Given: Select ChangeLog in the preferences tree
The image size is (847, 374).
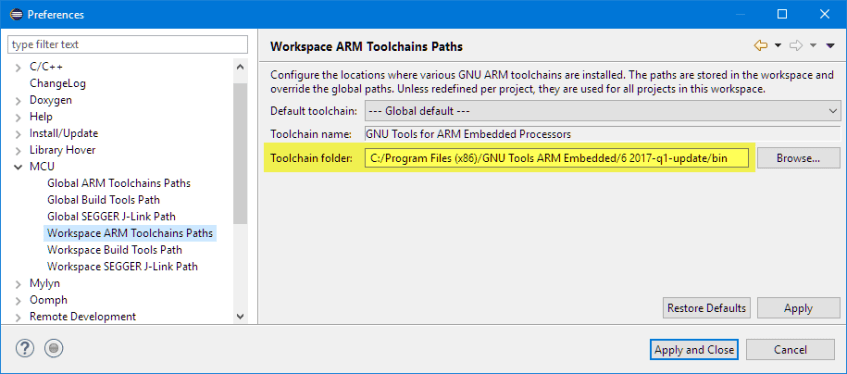Looking at the screenshot, I should [57, 83].
